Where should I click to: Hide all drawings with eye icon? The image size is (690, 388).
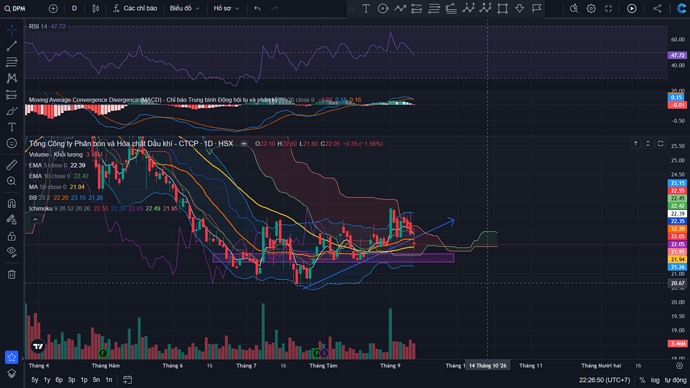coord(12,252)
